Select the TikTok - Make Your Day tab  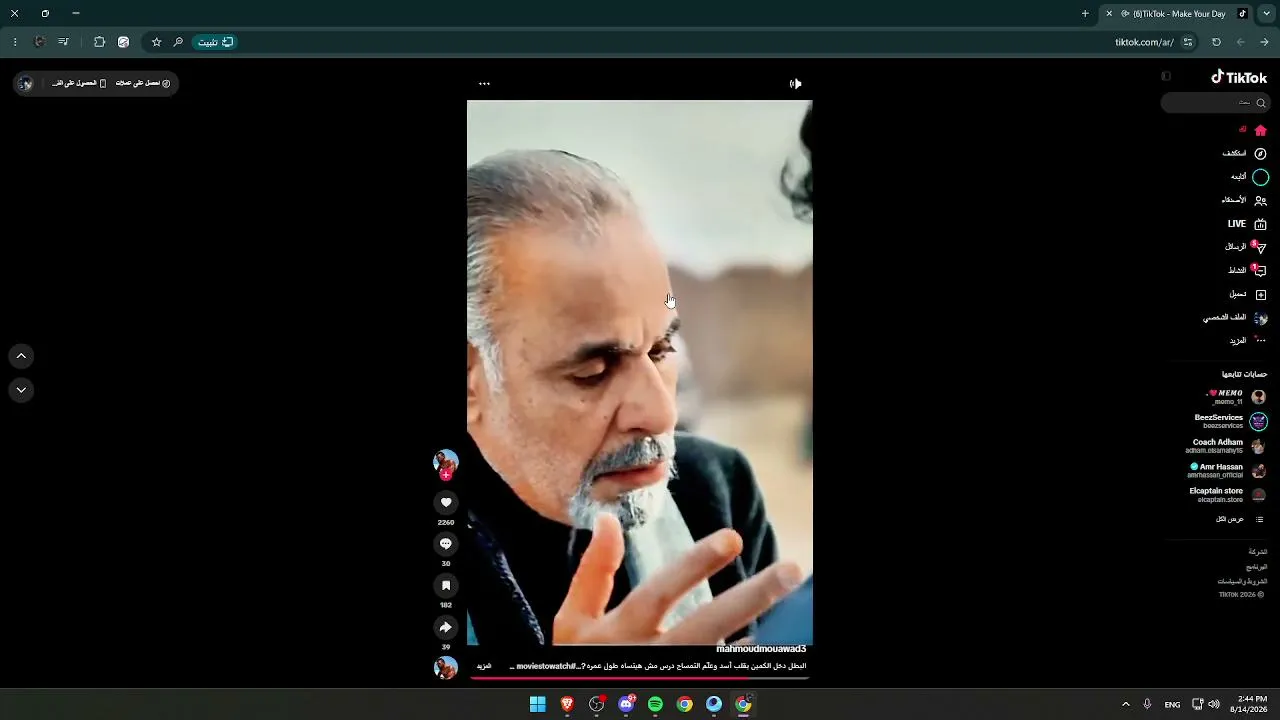click(x=1175, y=14)
